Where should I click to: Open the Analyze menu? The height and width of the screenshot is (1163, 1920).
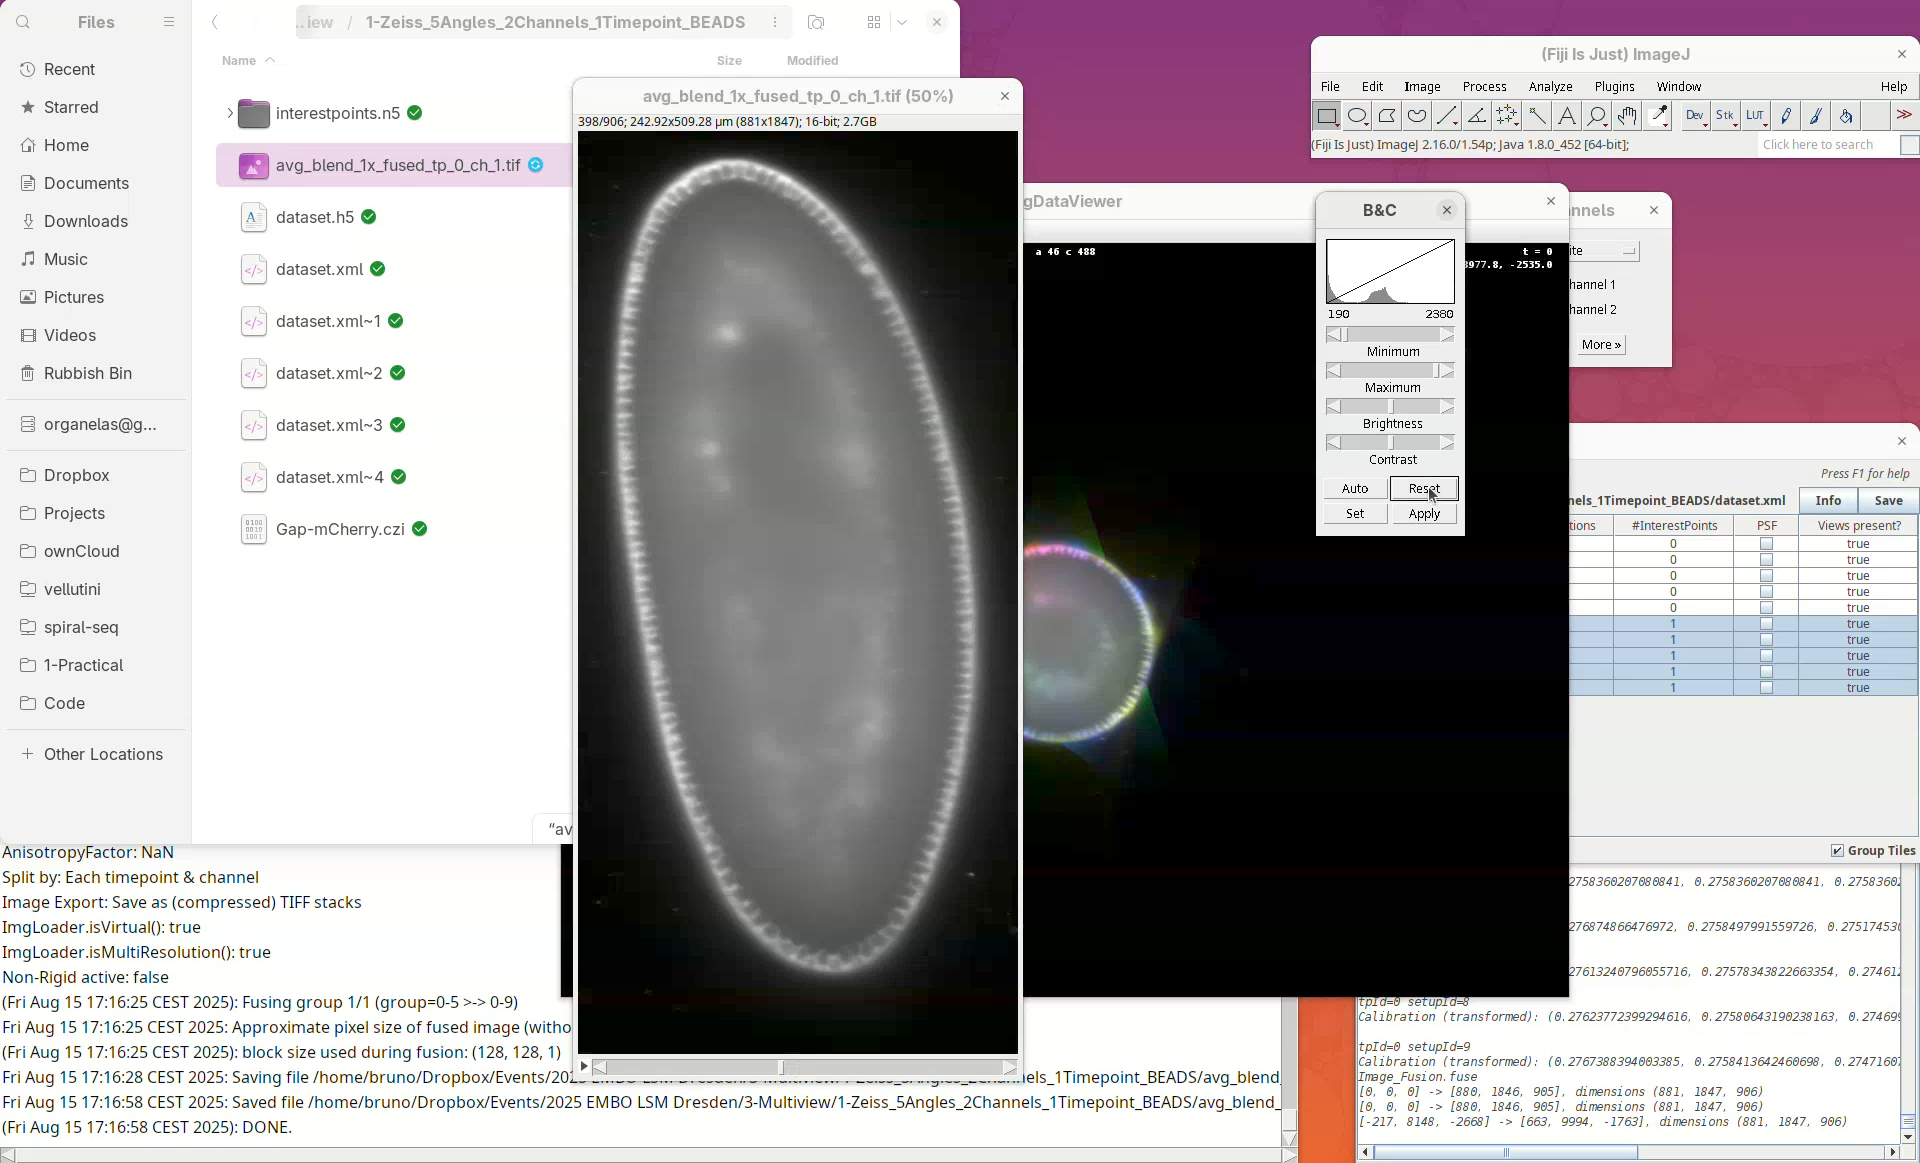1550,87
